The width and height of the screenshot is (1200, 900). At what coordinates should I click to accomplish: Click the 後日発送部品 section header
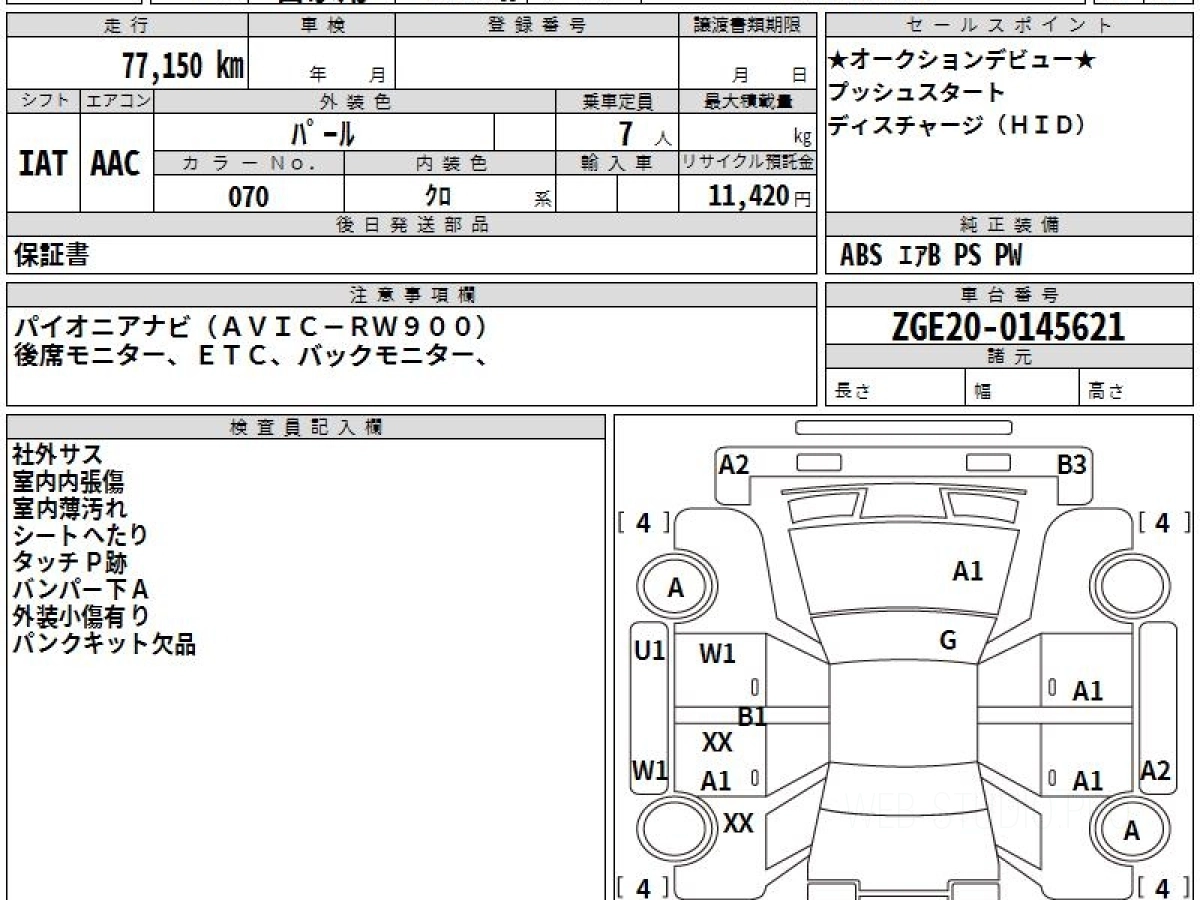(411, 225)
